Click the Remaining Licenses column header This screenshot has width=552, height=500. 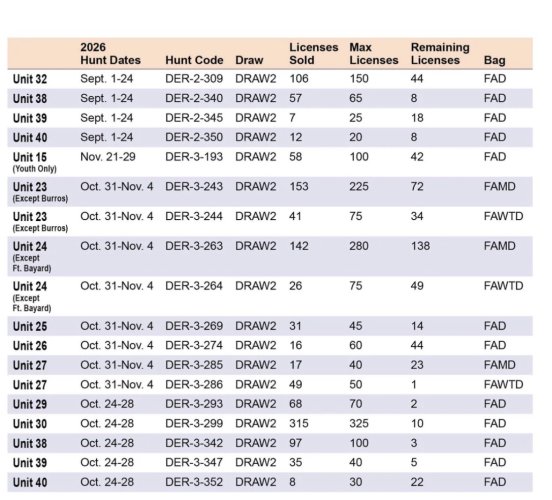440,54
